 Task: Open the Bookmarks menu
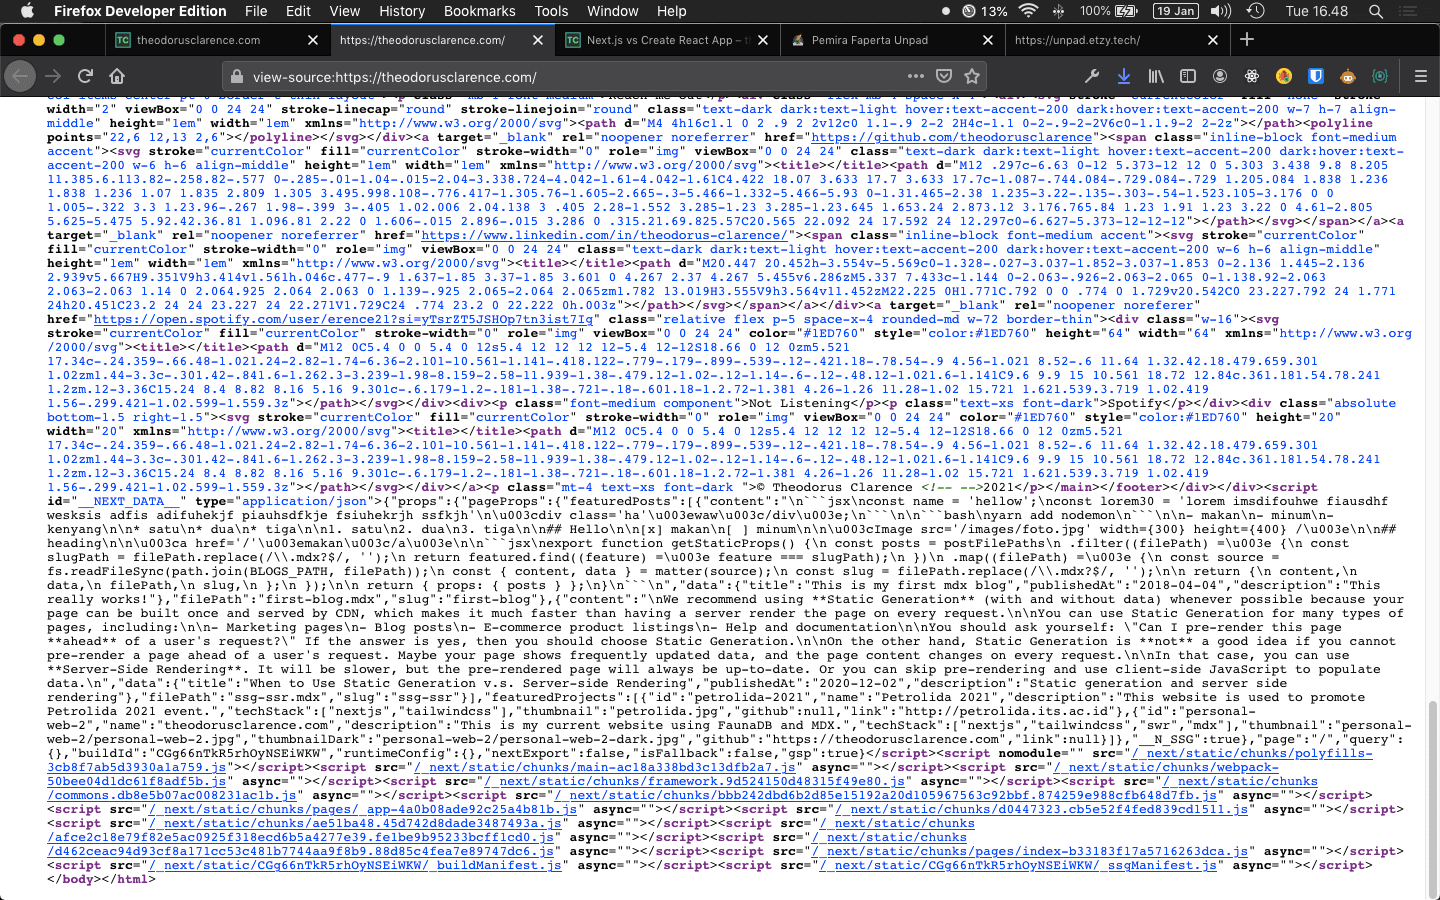point(480,11)
